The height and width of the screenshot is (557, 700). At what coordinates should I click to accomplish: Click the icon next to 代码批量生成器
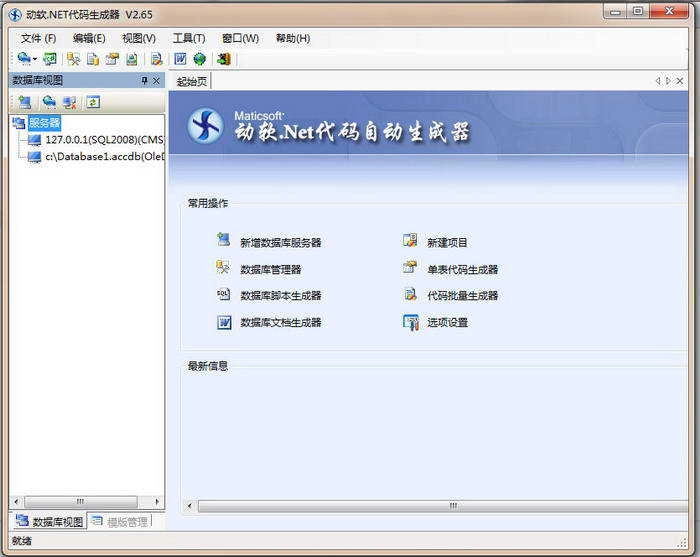click(x=410, y=294)
